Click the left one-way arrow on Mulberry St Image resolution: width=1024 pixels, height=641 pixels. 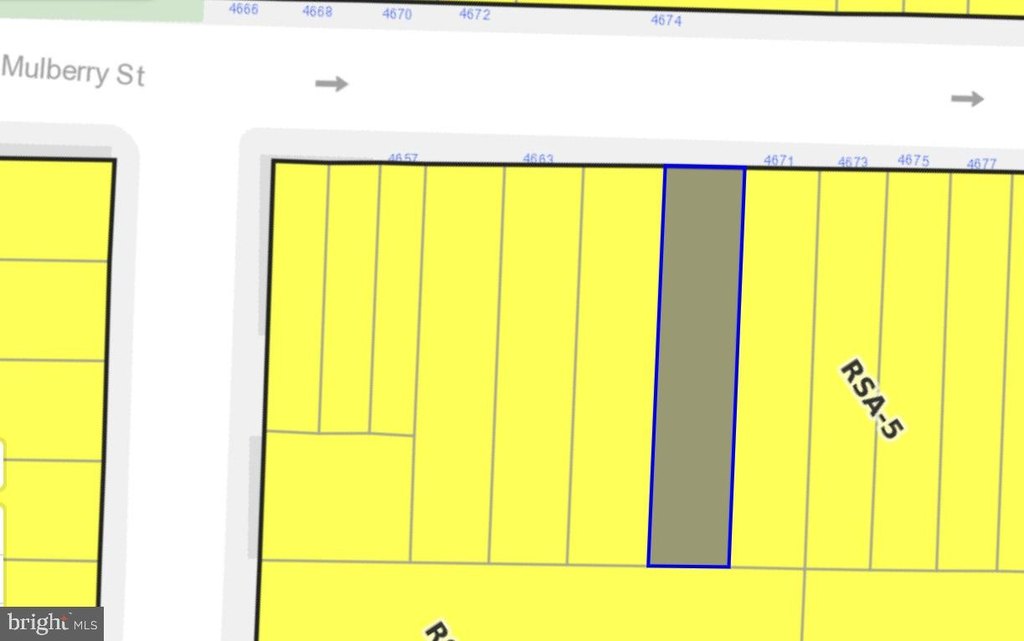pyautogui.click(x=332, y=84)
